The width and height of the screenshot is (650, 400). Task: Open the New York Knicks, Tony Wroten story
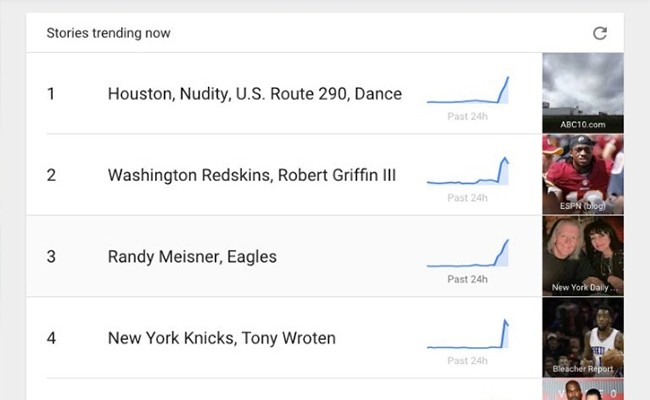coord(221,338)
